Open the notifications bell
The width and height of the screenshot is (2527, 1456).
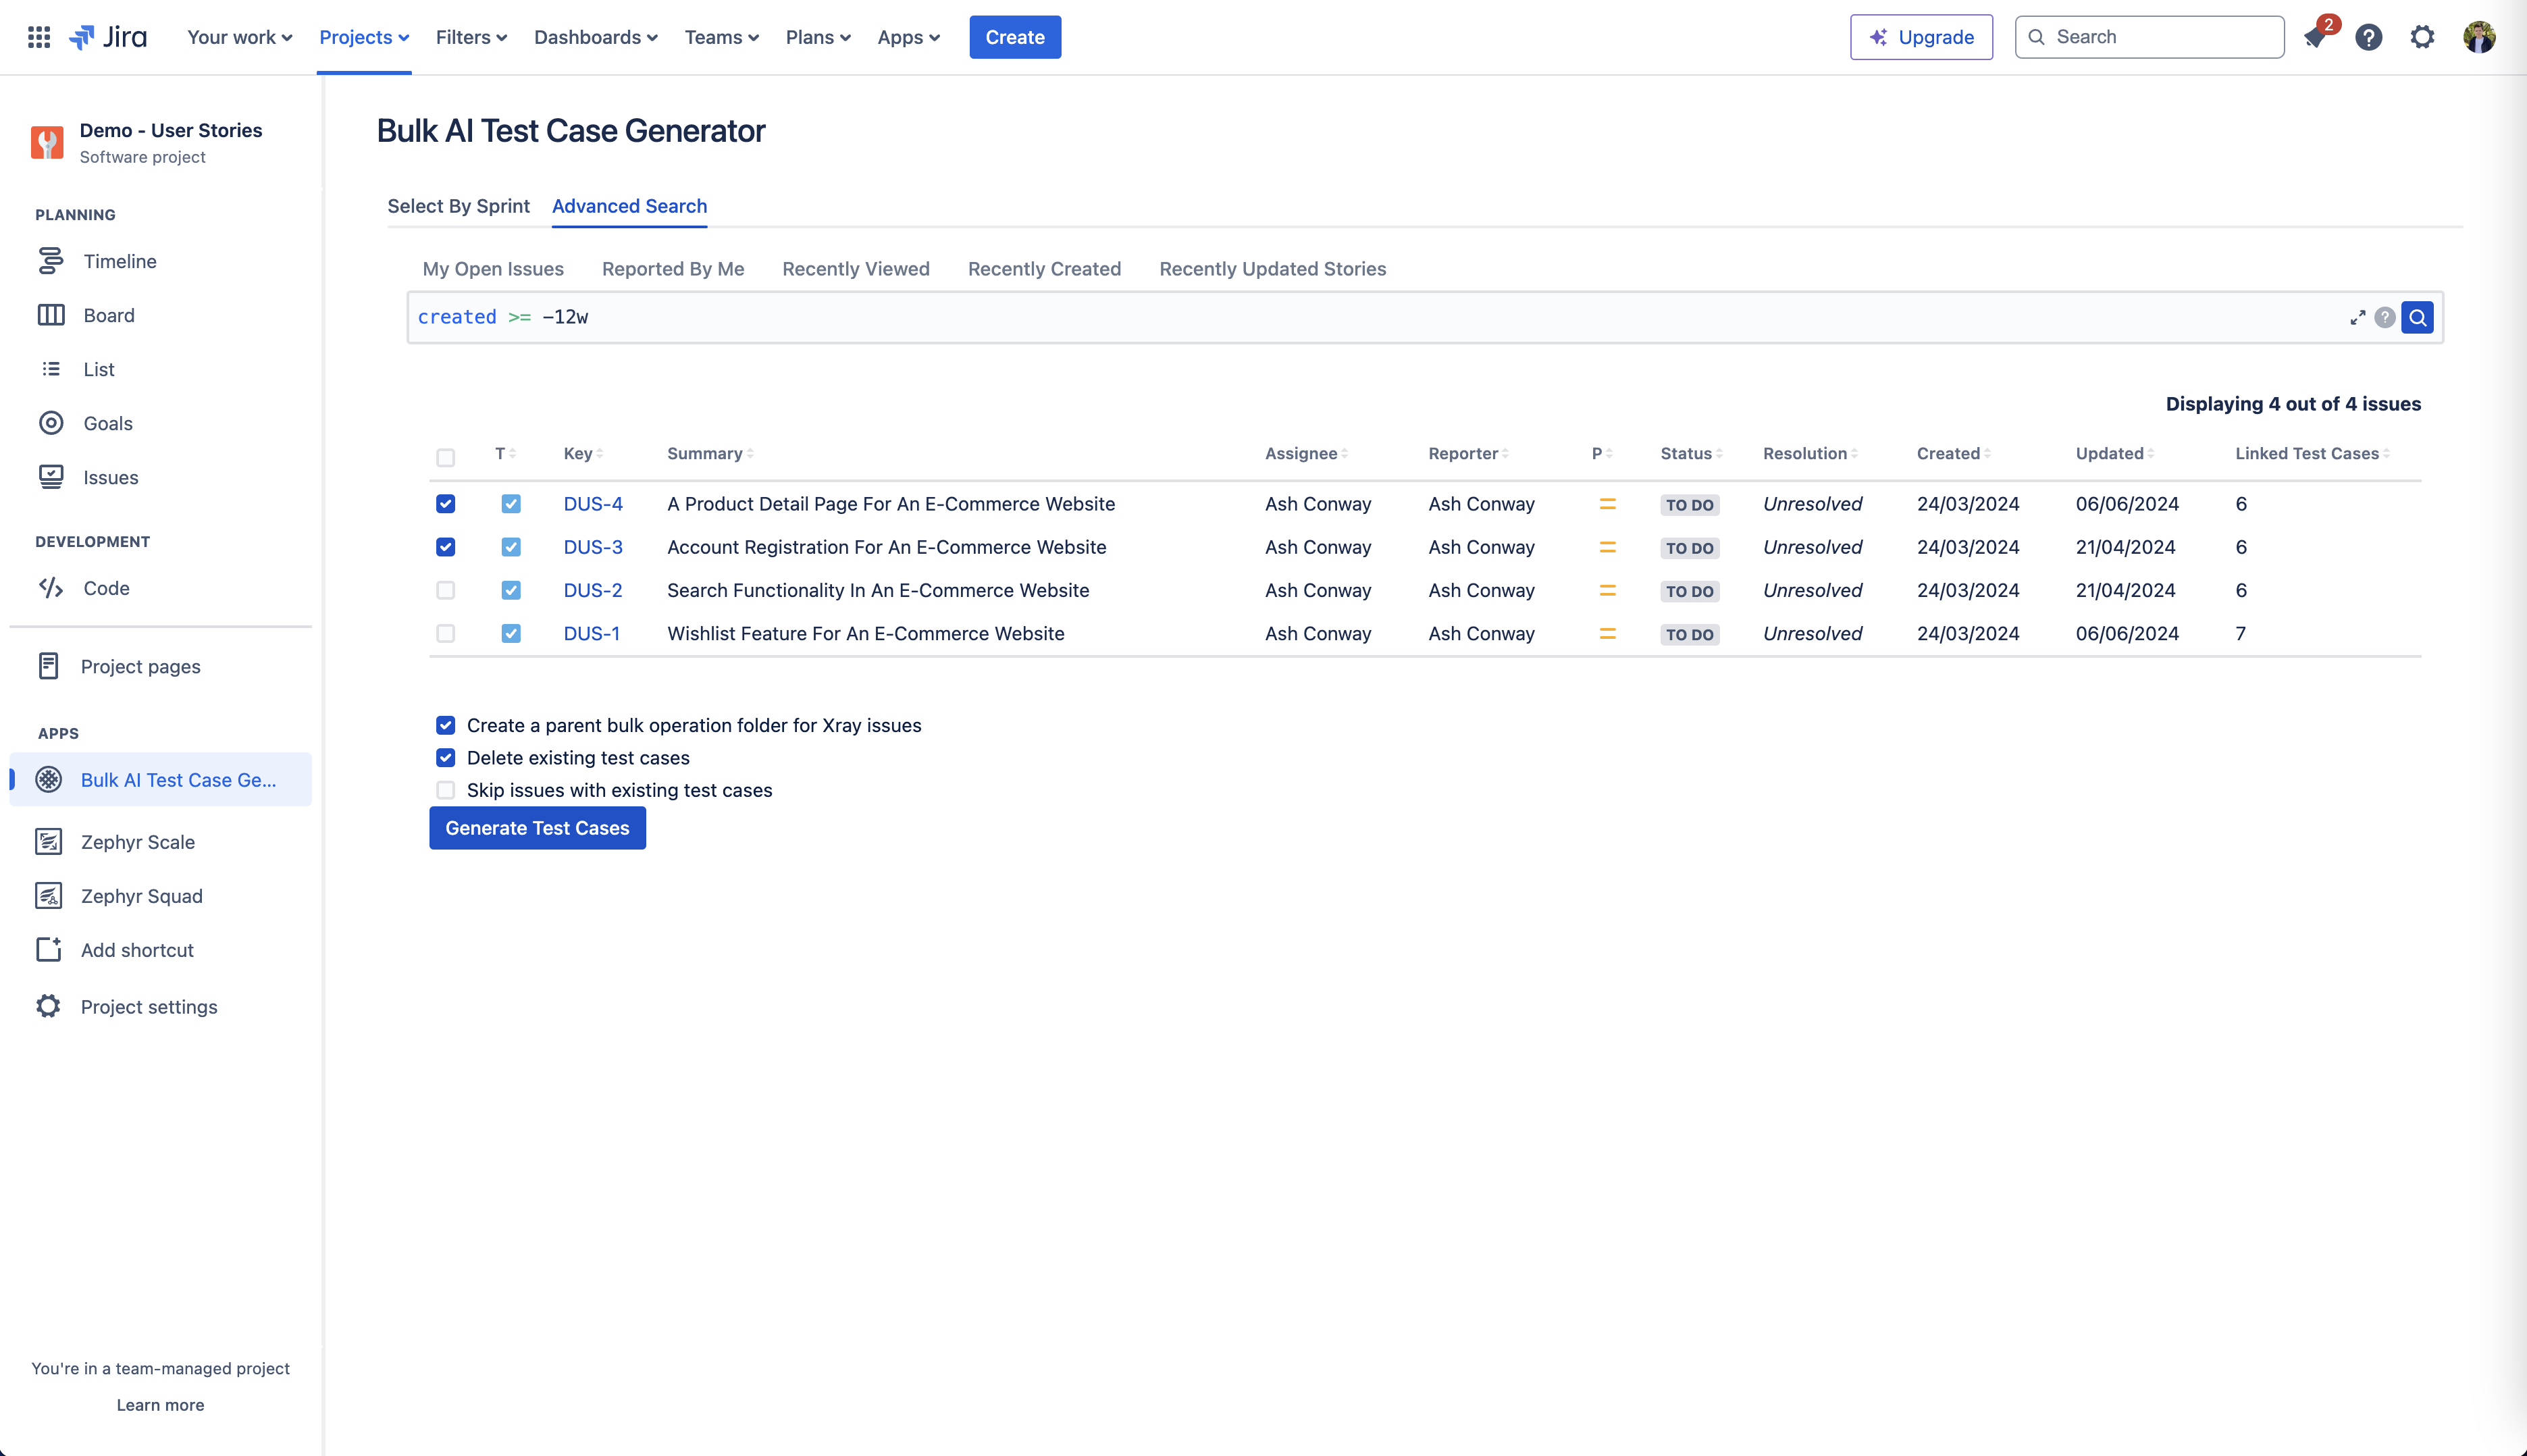[2316, 37]
